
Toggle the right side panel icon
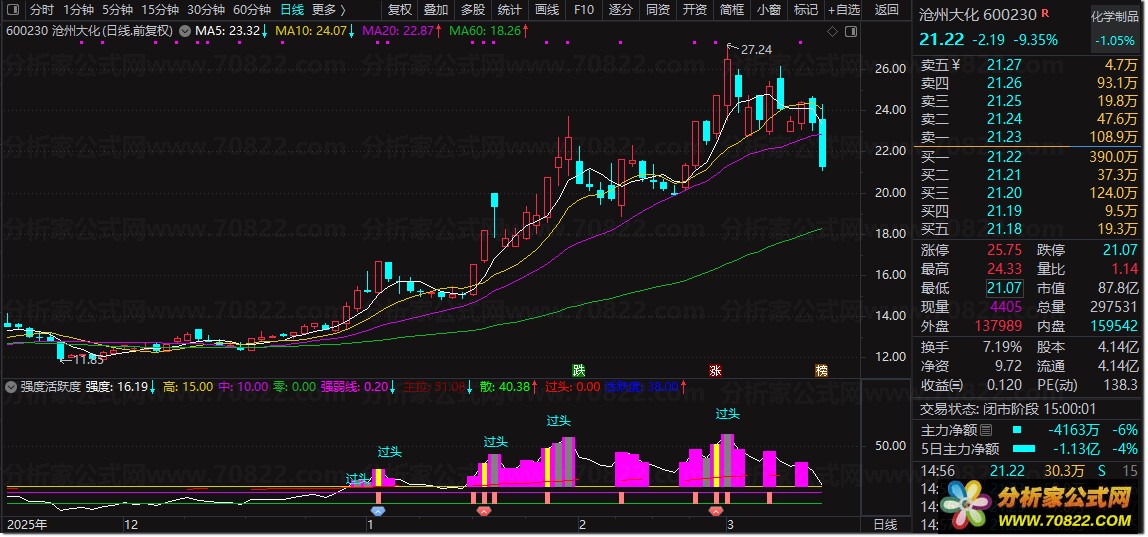[x=850, y=32]
